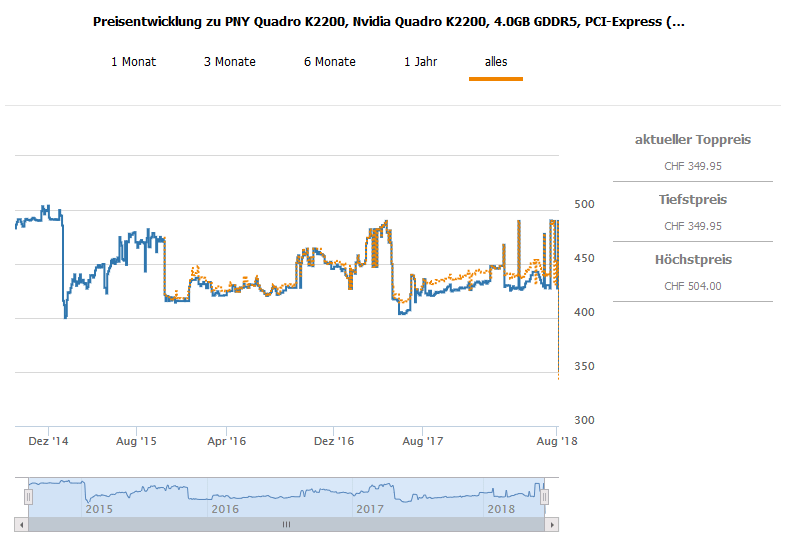Click the navigator scrollbar left arrow
Image resolution: width=786 pixels, height=547 pixels.
pyautogui.click(x=21, y=524)
